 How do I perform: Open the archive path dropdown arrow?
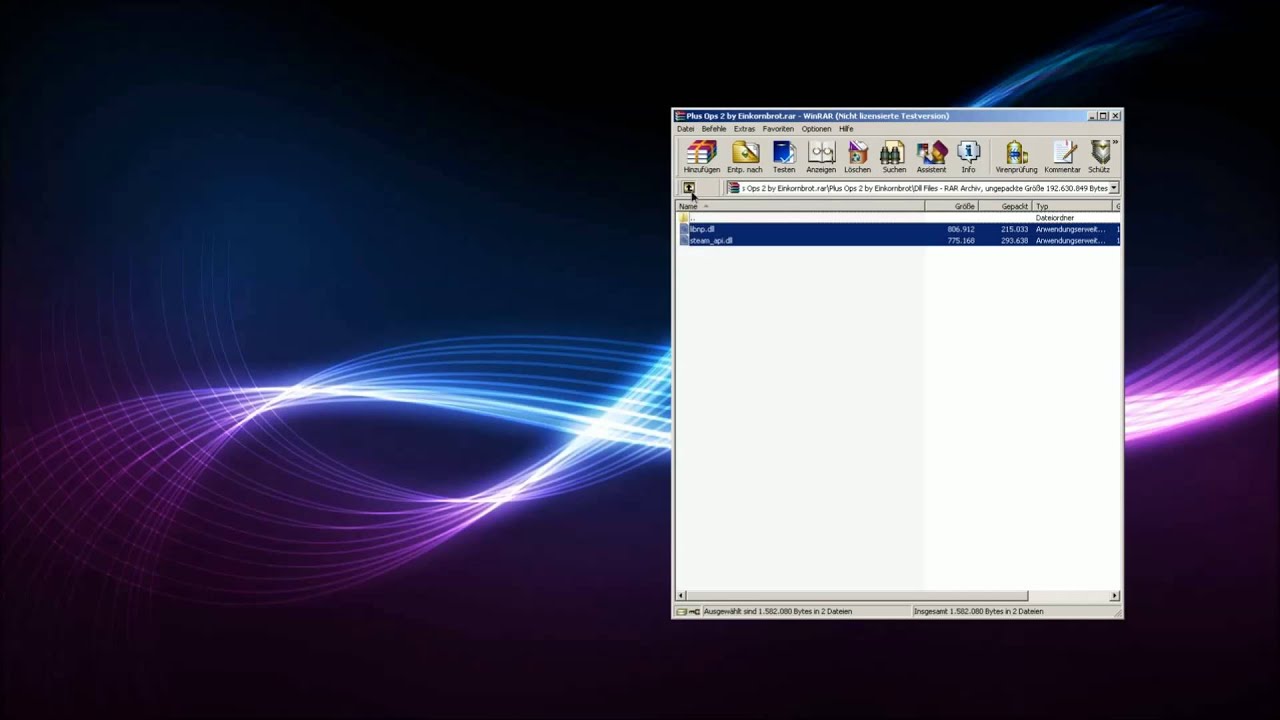pos(1114,188)
